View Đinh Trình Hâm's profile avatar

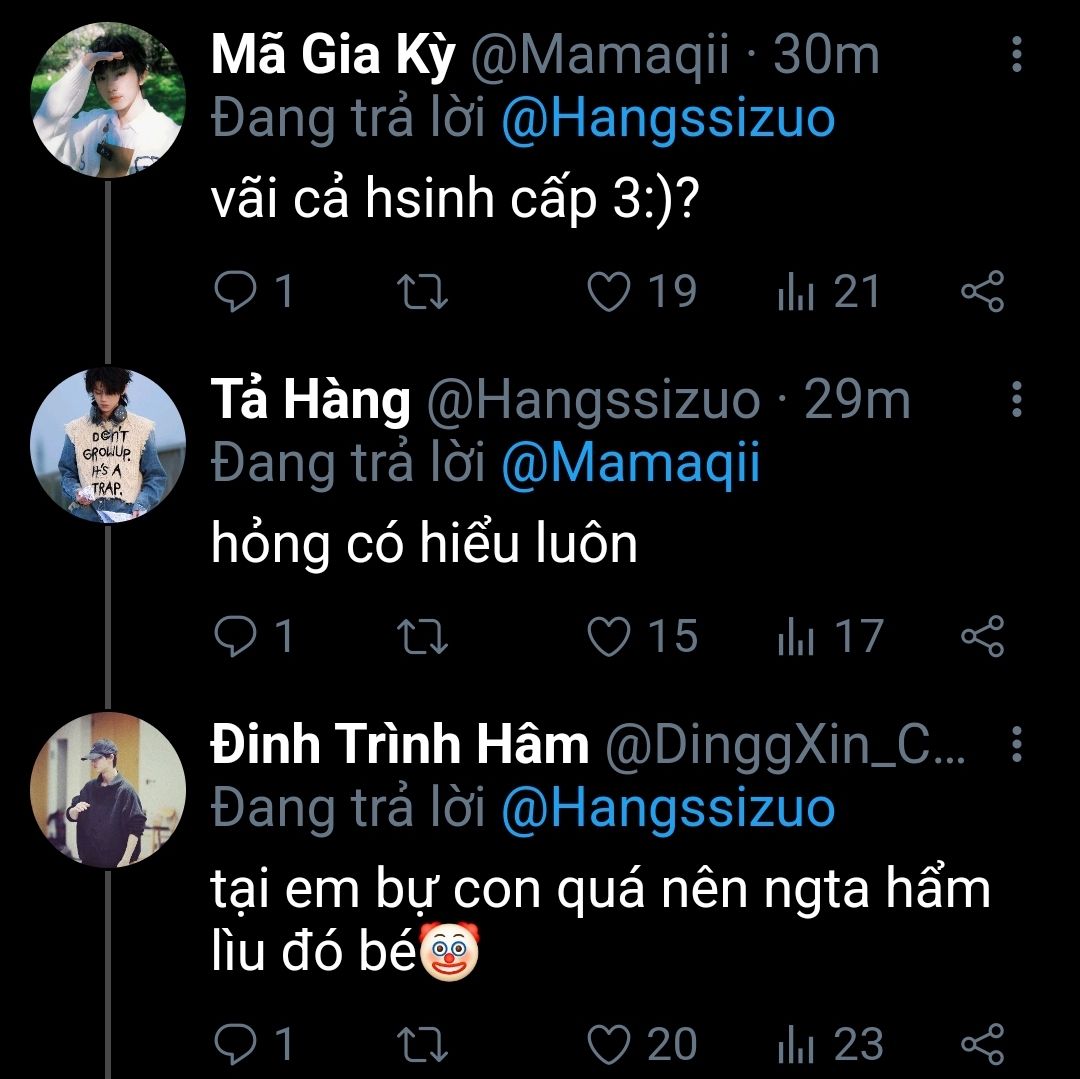(x=108, y=790)
